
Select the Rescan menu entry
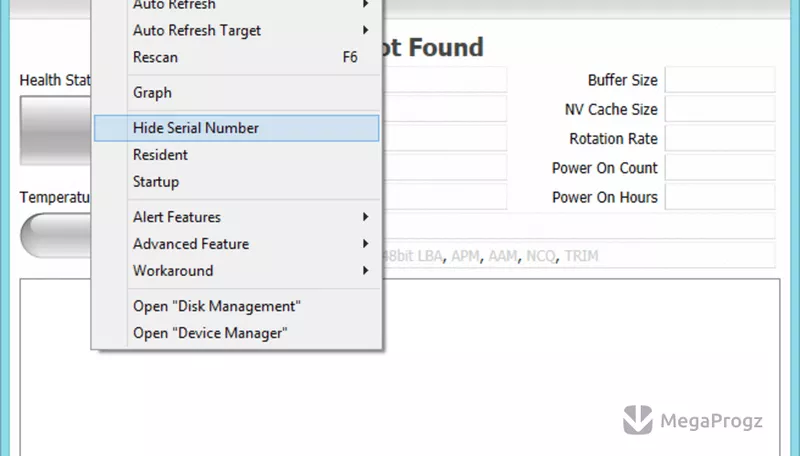[x=237, y=57]
